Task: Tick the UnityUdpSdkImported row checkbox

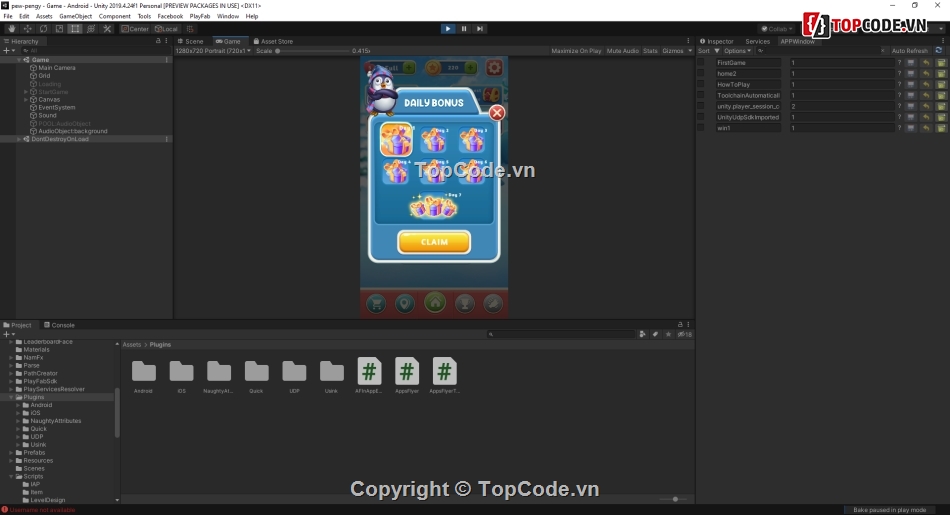Action: coord(701,117)
